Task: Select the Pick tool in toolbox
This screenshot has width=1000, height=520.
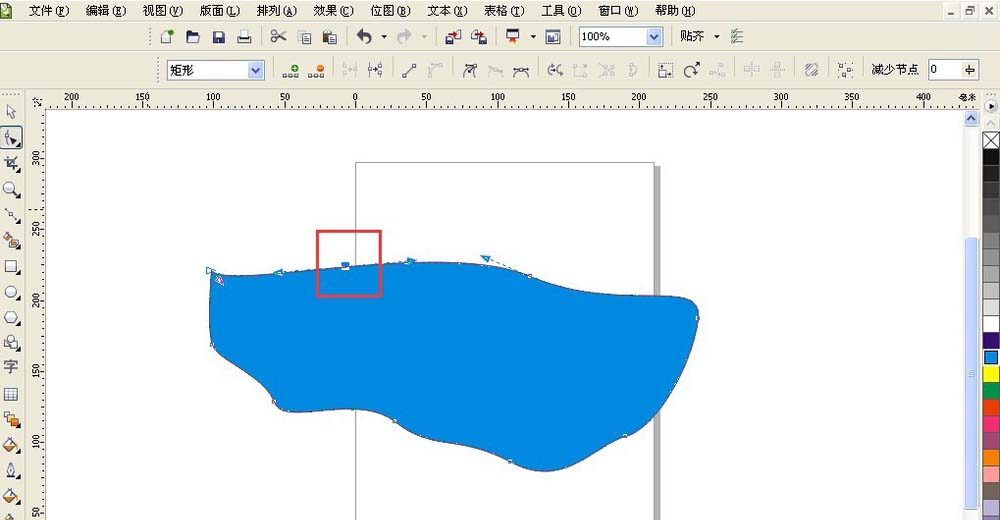Action: pos(11,112)
